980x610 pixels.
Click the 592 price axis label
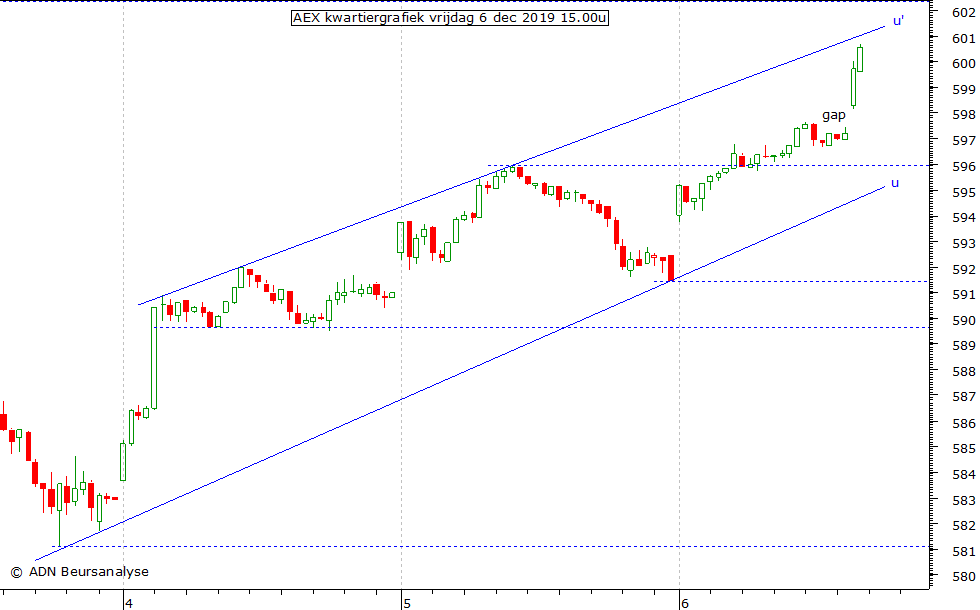[963, 269]
